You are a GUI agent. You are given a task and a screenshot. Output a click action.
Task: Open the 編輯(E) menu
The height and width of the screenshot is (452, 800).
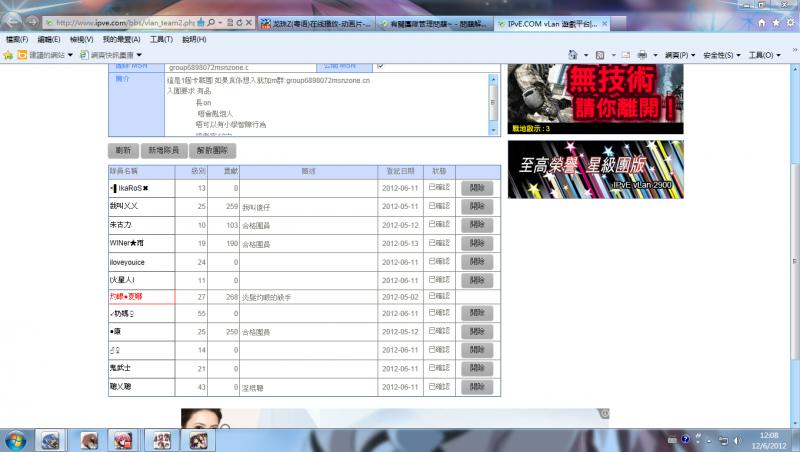pos(48,39)
